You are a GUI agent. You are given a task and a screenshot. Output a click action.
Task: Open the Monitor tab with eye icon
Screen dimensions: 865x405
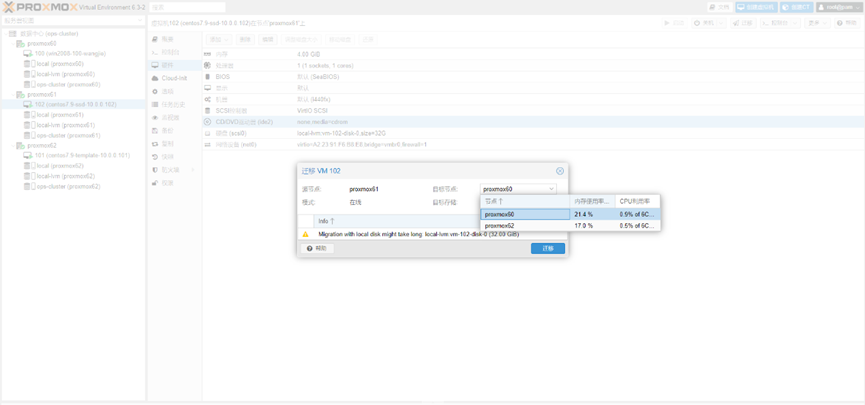pos(174,118)
